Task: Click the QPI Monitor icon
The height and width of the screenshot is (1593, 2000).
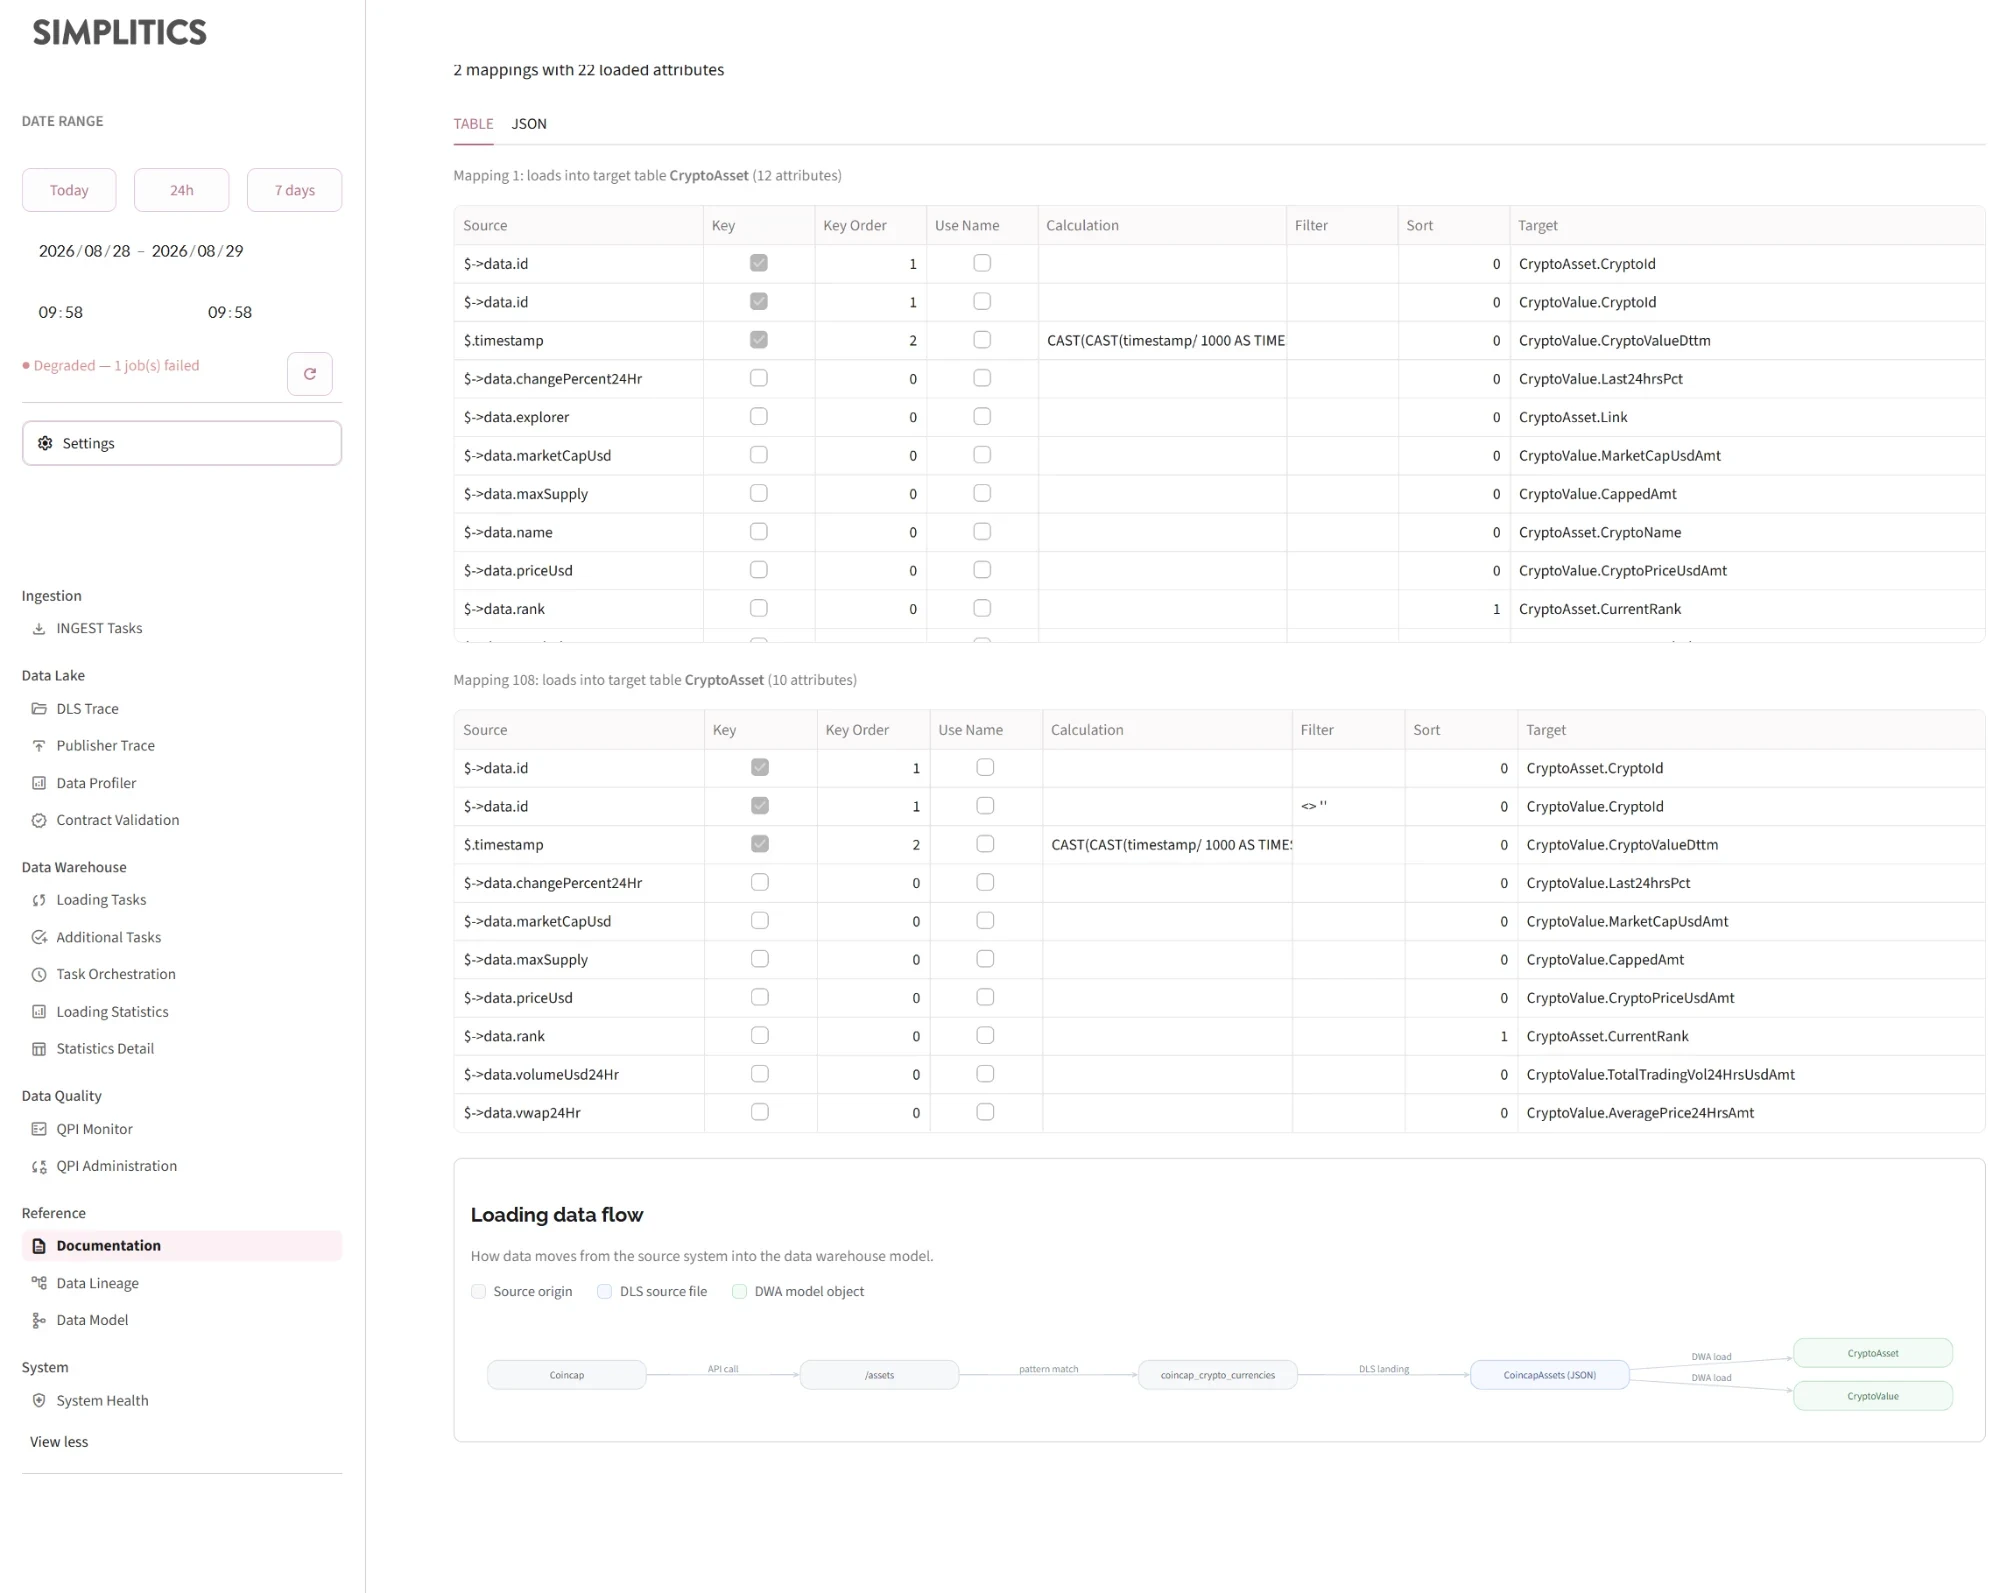Action: 39,1129
